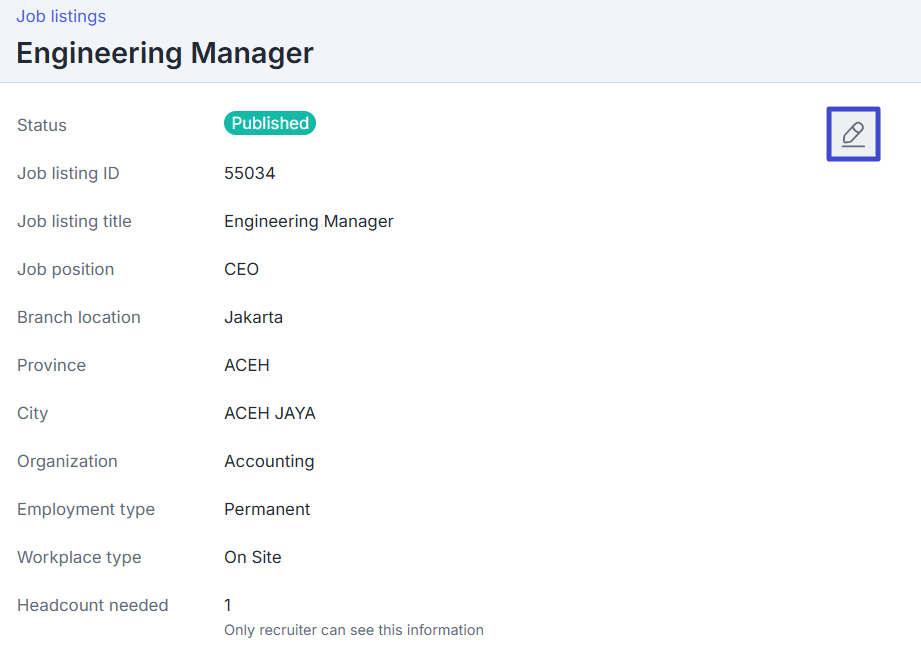Click the Jakarta branch location value
The height and width of the screenshot is (647, 921).
pyautogui.click(x=254, y=317)
